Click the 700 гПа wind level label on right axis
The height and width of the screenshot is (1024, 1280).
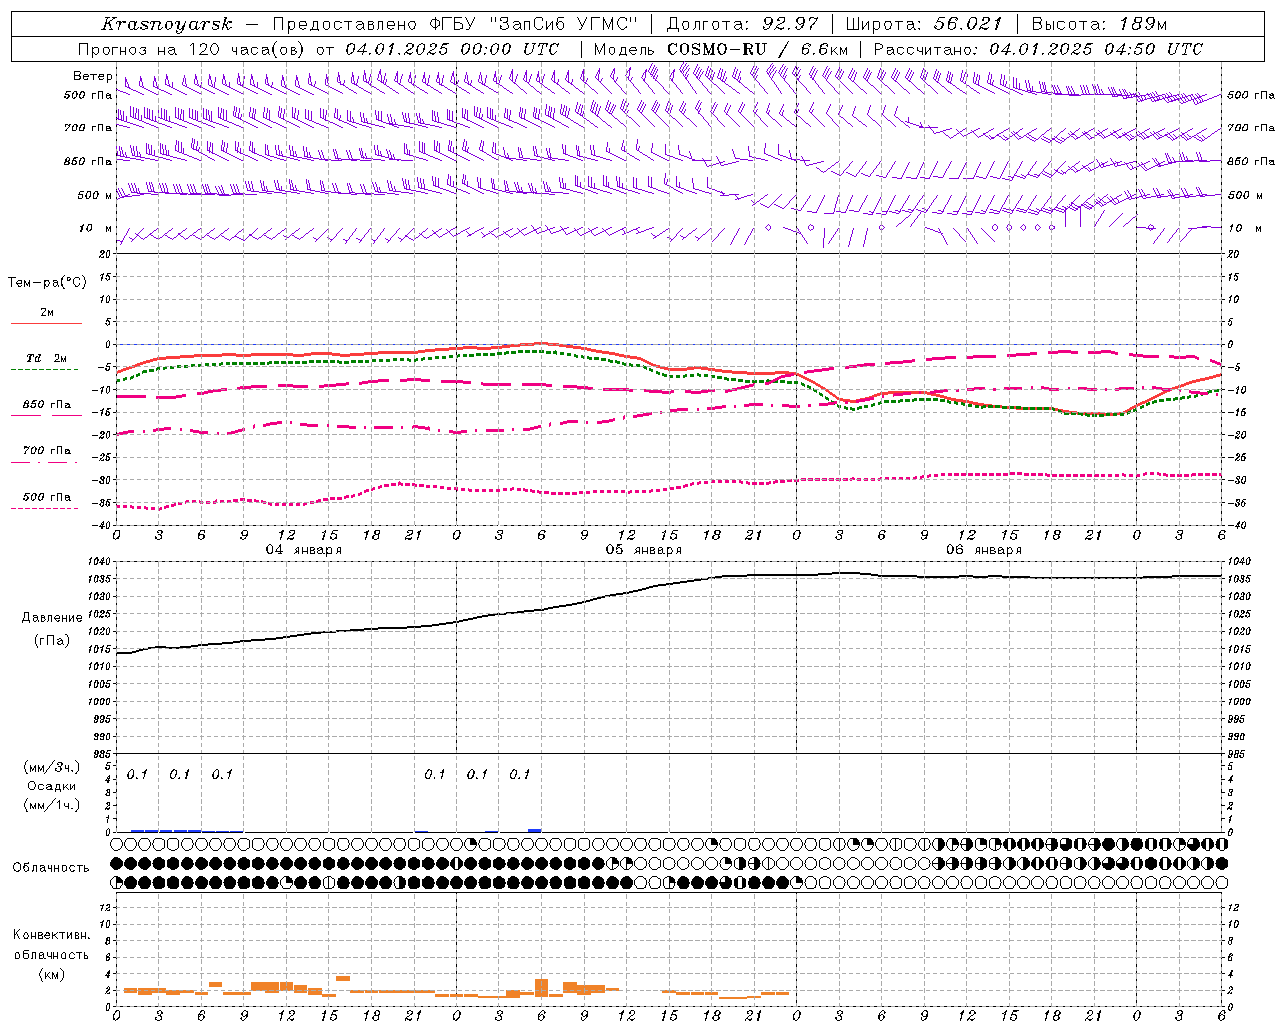pyautogui.click(x=1251, y=128)
